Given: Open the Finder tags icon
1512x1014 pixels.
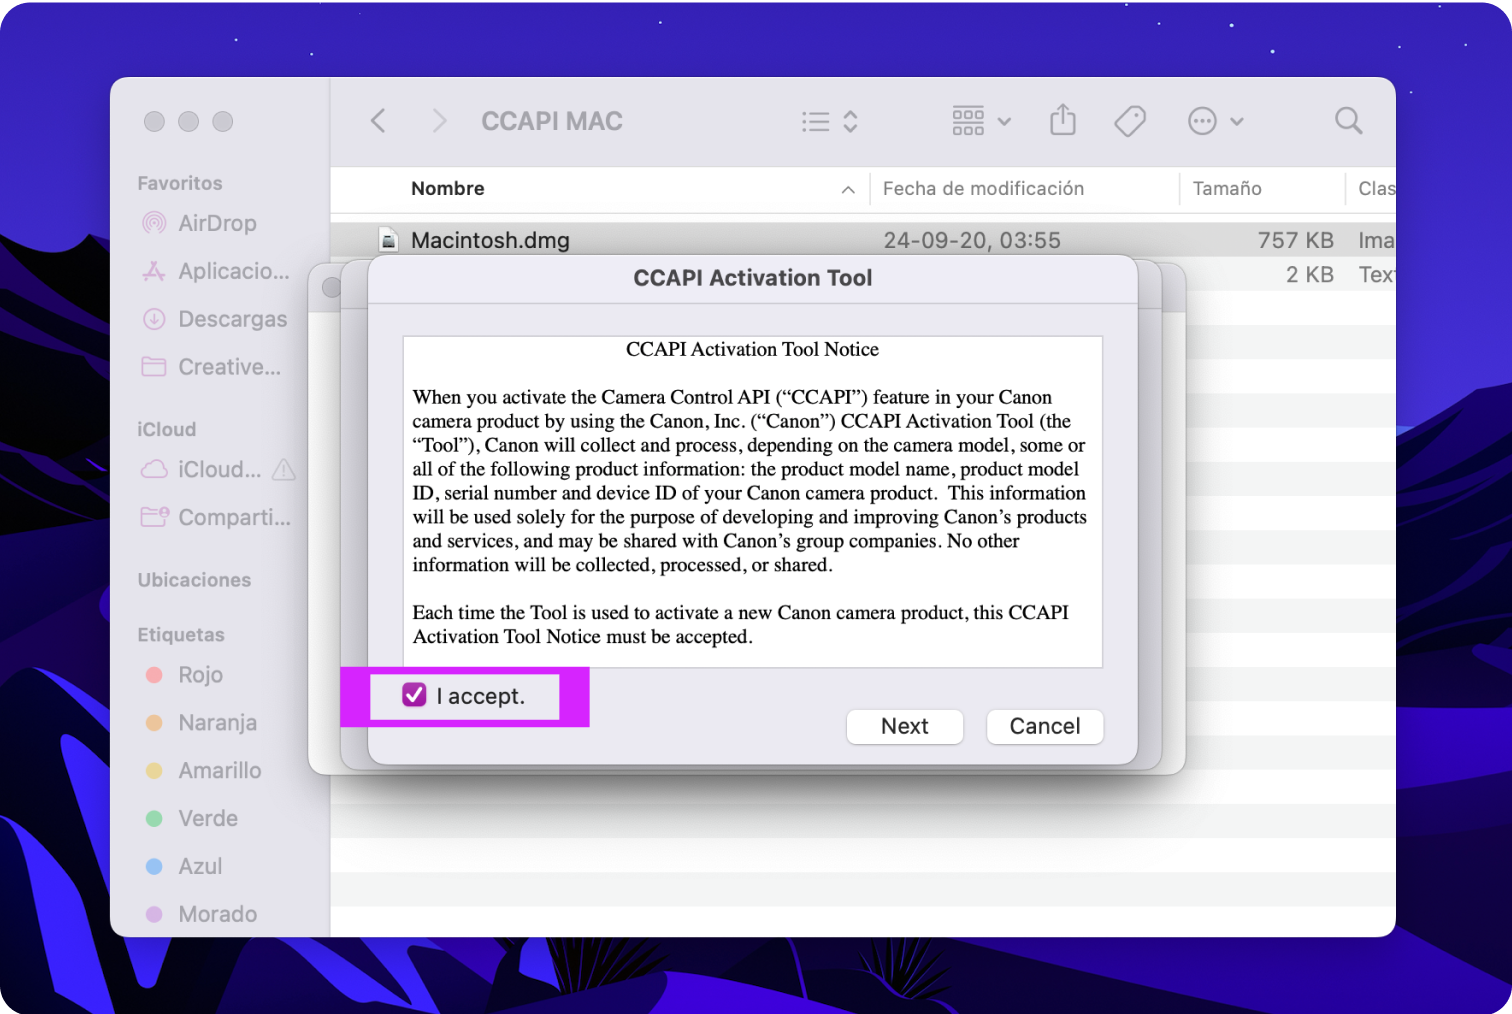Looking at the screenshot, I should coord(1130,121).
